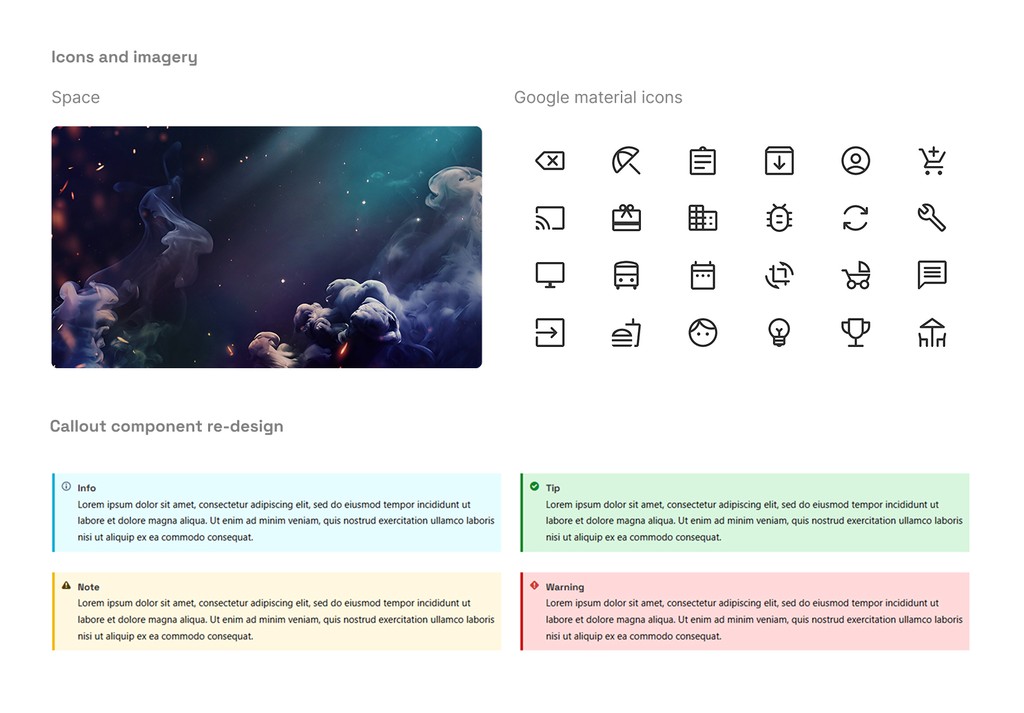Click the body text in the blue Info callout
This screenshot has width=1024, height=713.
(x=286, y=521)
